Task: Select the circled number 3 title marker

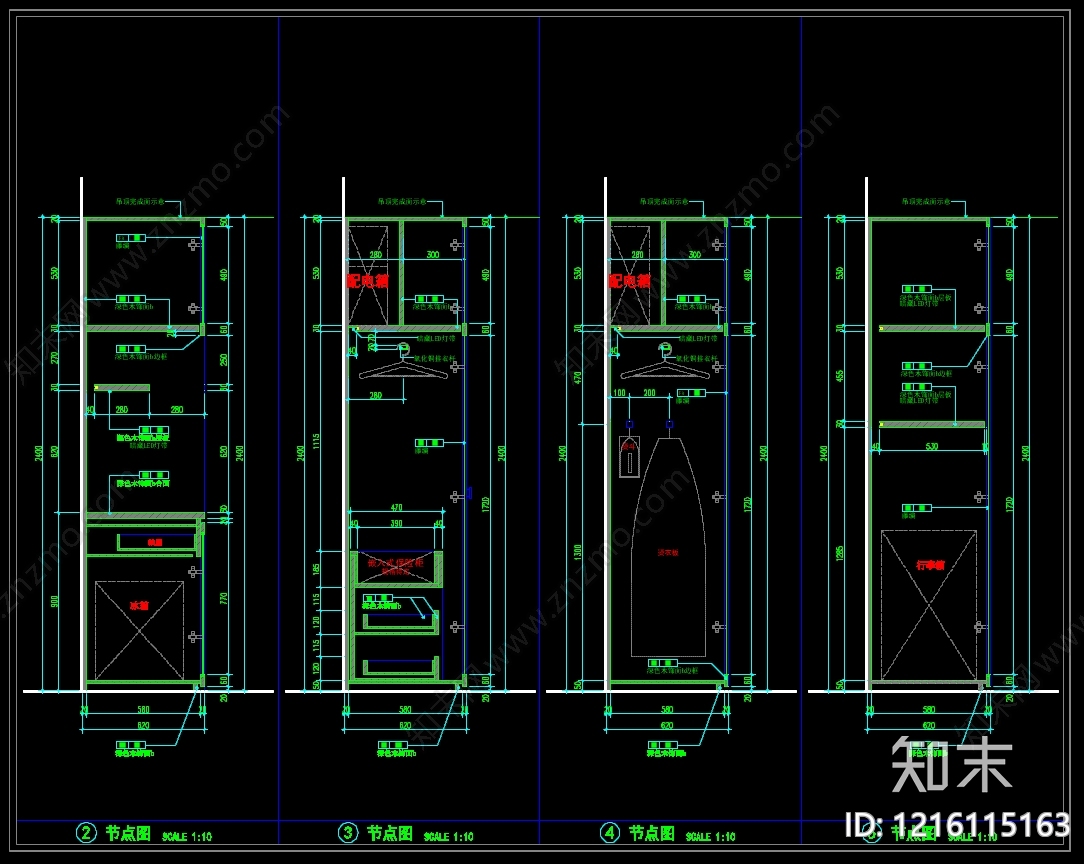Action: point(348,832)
